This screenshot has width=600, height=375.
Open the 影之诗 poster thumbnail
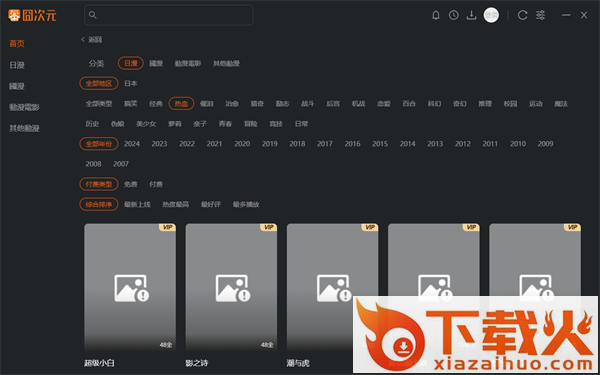(232, 288)
